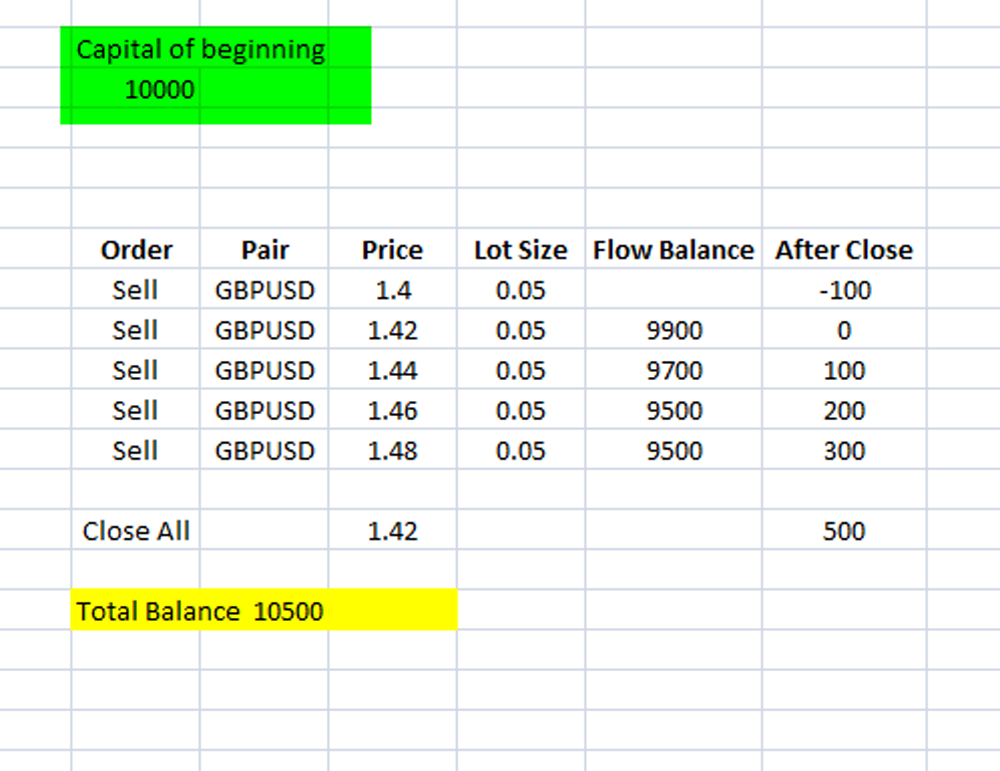Screen dimensions: 1000x771
Task: Select the Flow Balance value 9700
Action: point(673,370)
